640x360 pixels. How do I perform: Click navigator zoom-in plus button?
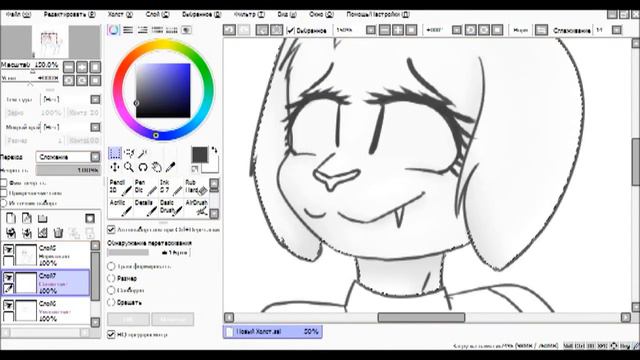click(82, 67)
